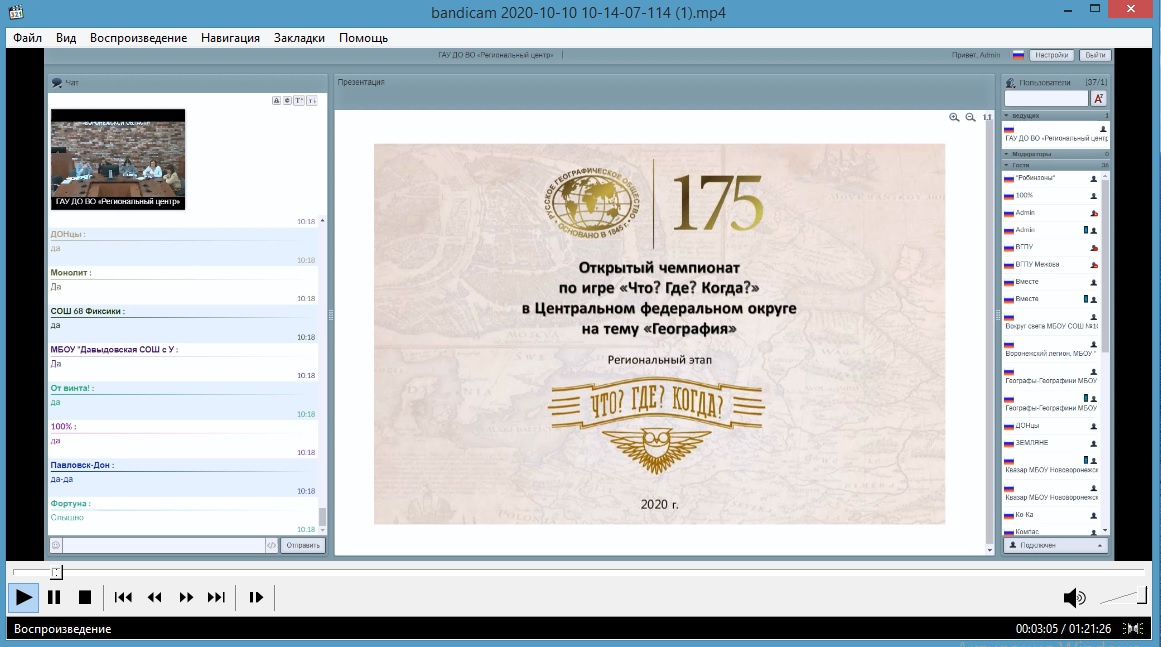
Task: Select user Ко Ка in guest list
Action: pyautogui.click(x=1051, y=514)
